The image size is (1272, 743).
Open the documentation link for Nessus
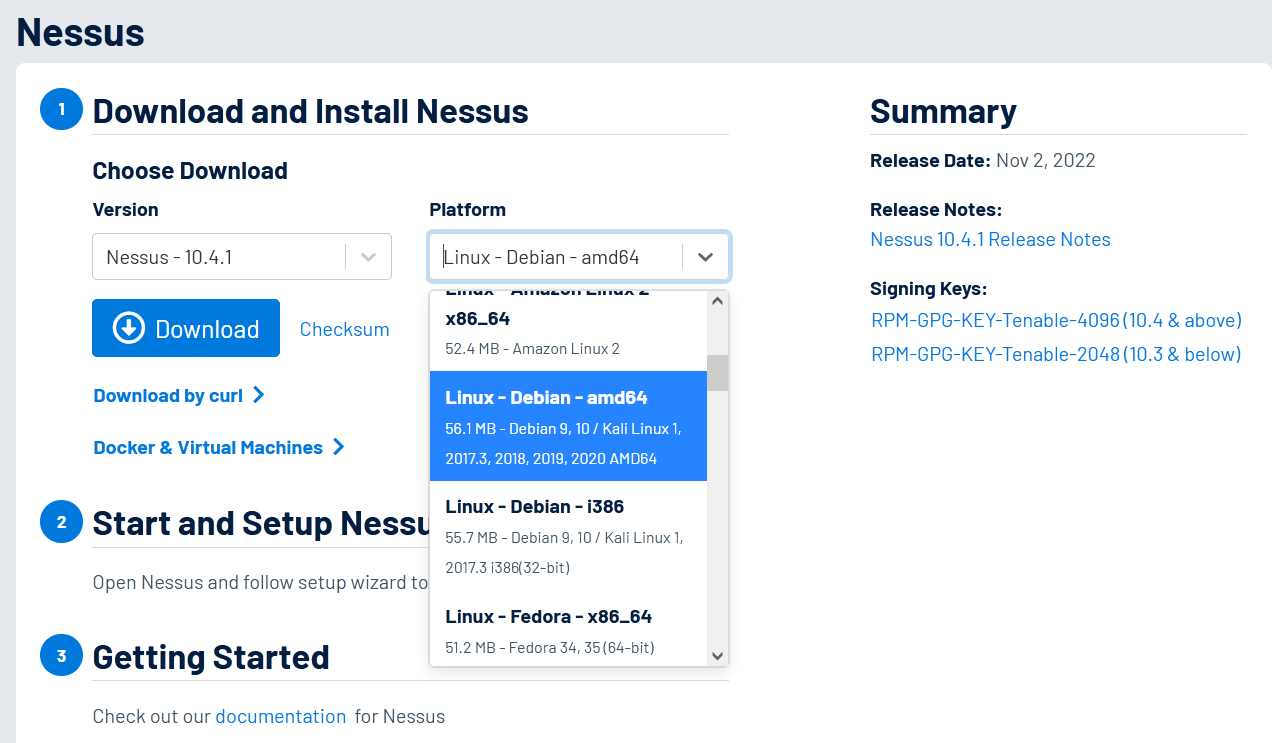[x=281, y=716]
